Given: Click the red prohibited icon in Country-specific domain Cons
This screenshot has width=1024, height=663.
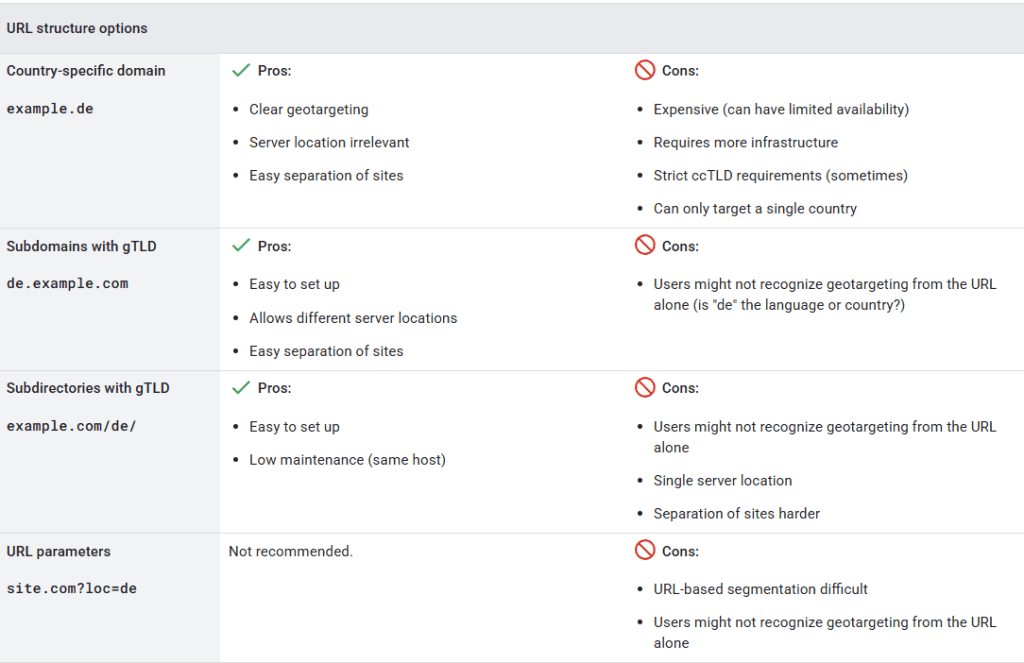Looking at the screenshot, I should [644, 71].
